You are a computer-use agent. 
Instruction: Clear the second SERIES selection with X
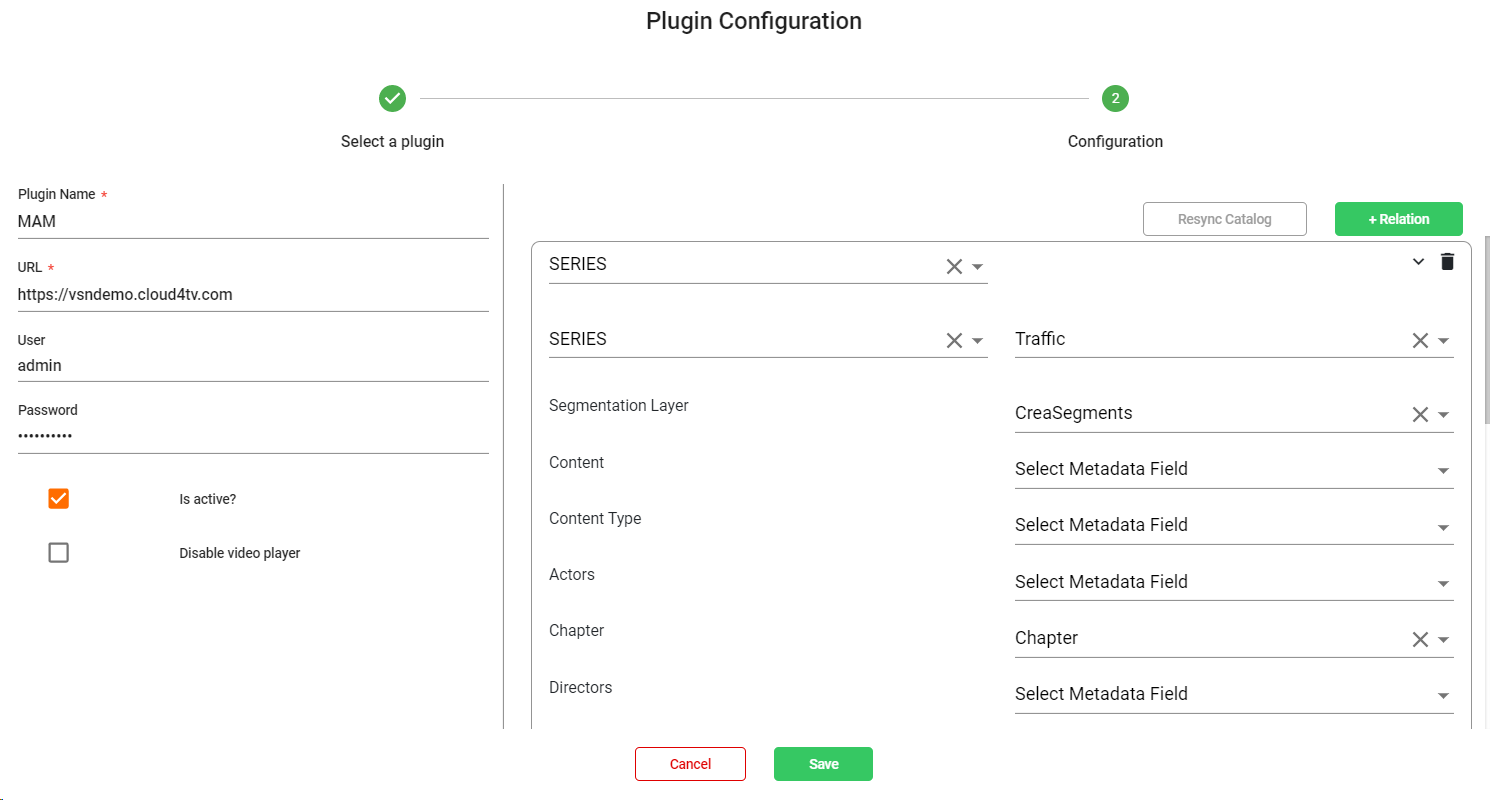coord(953,341)
